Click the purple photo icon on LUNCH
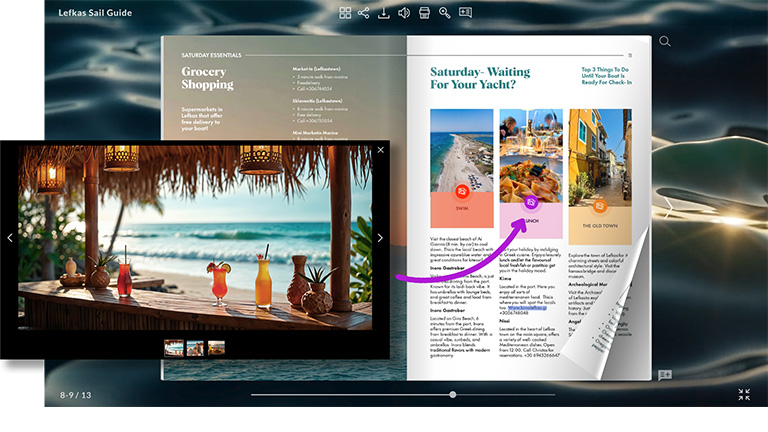 click(530, 202)
